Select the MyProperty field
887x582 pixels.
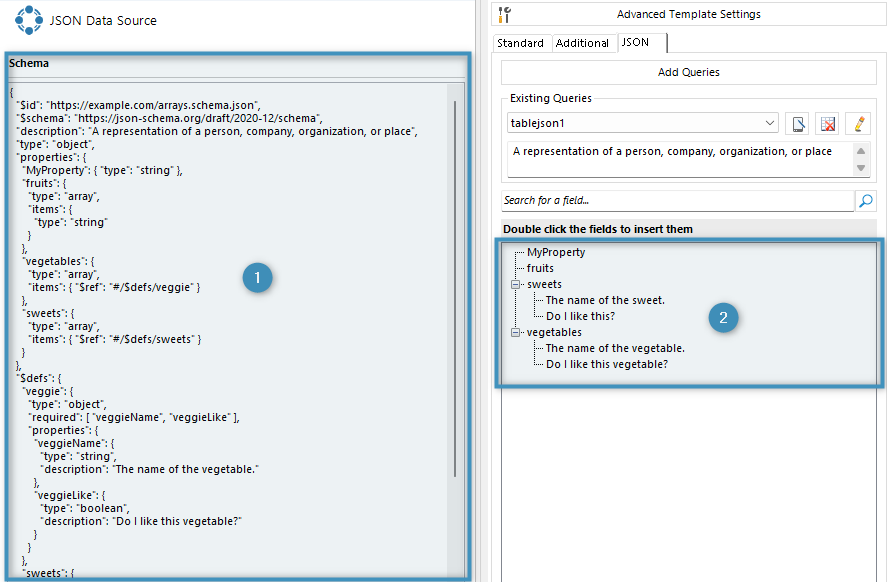(556, 252)
